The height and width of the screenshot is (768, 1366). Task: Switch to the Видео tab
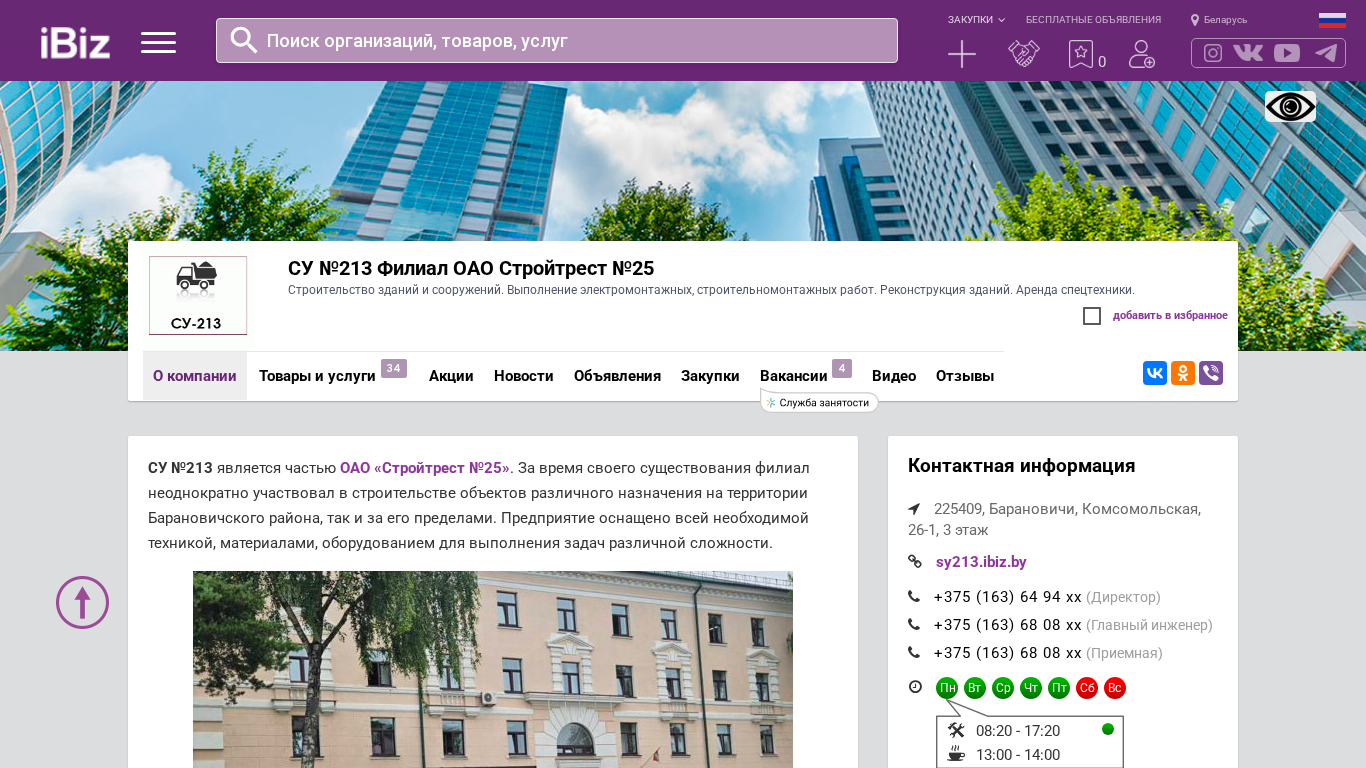click(x=894, y=376)
